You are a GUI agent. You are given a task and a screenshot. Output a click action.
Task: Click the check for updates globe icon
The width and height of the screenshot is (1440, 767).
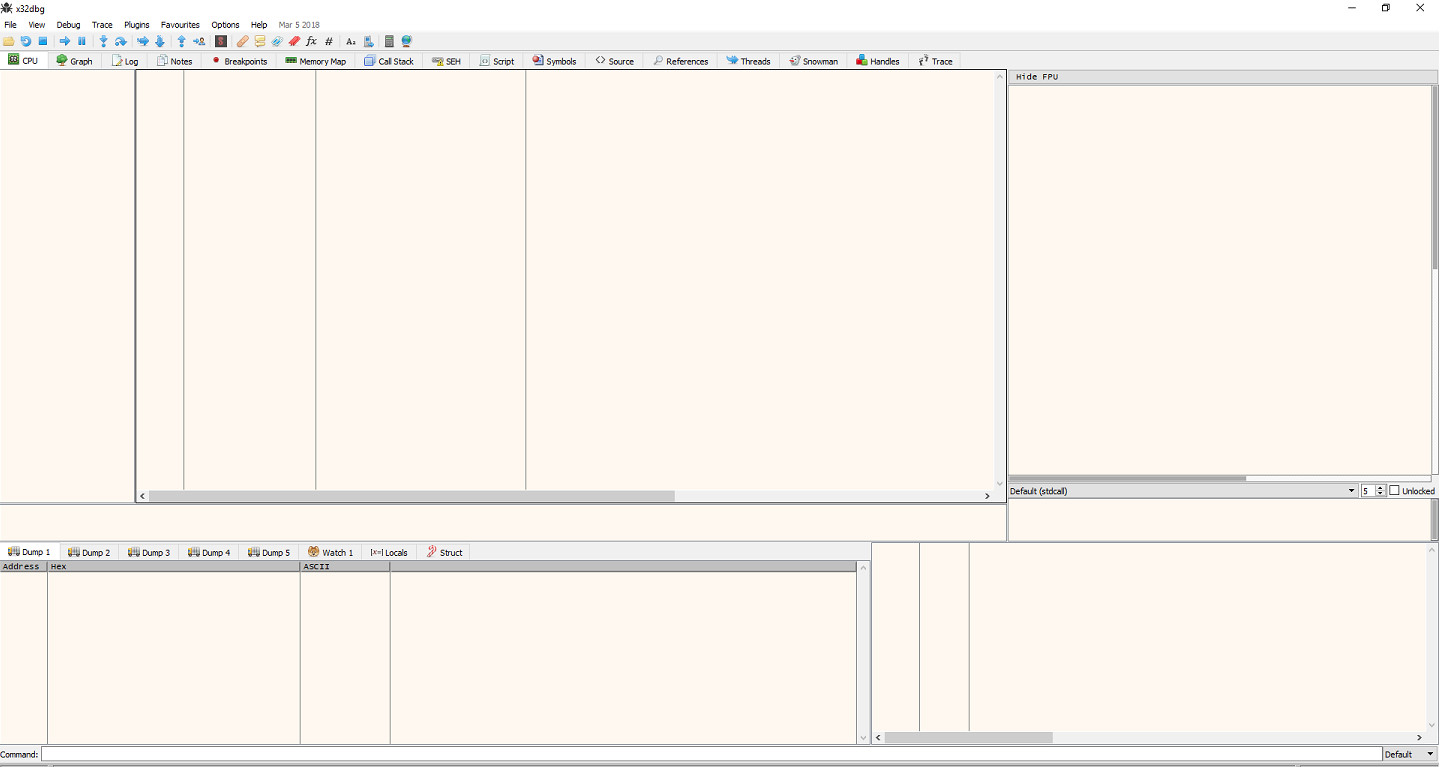click(x=407, y=41)
